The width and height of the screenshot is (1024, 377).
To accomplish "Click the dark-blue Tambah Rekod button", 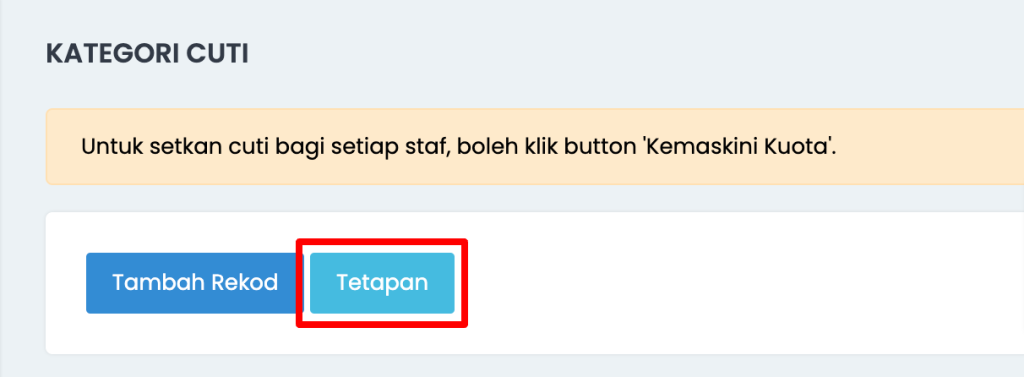I will (x=195, y=283).
